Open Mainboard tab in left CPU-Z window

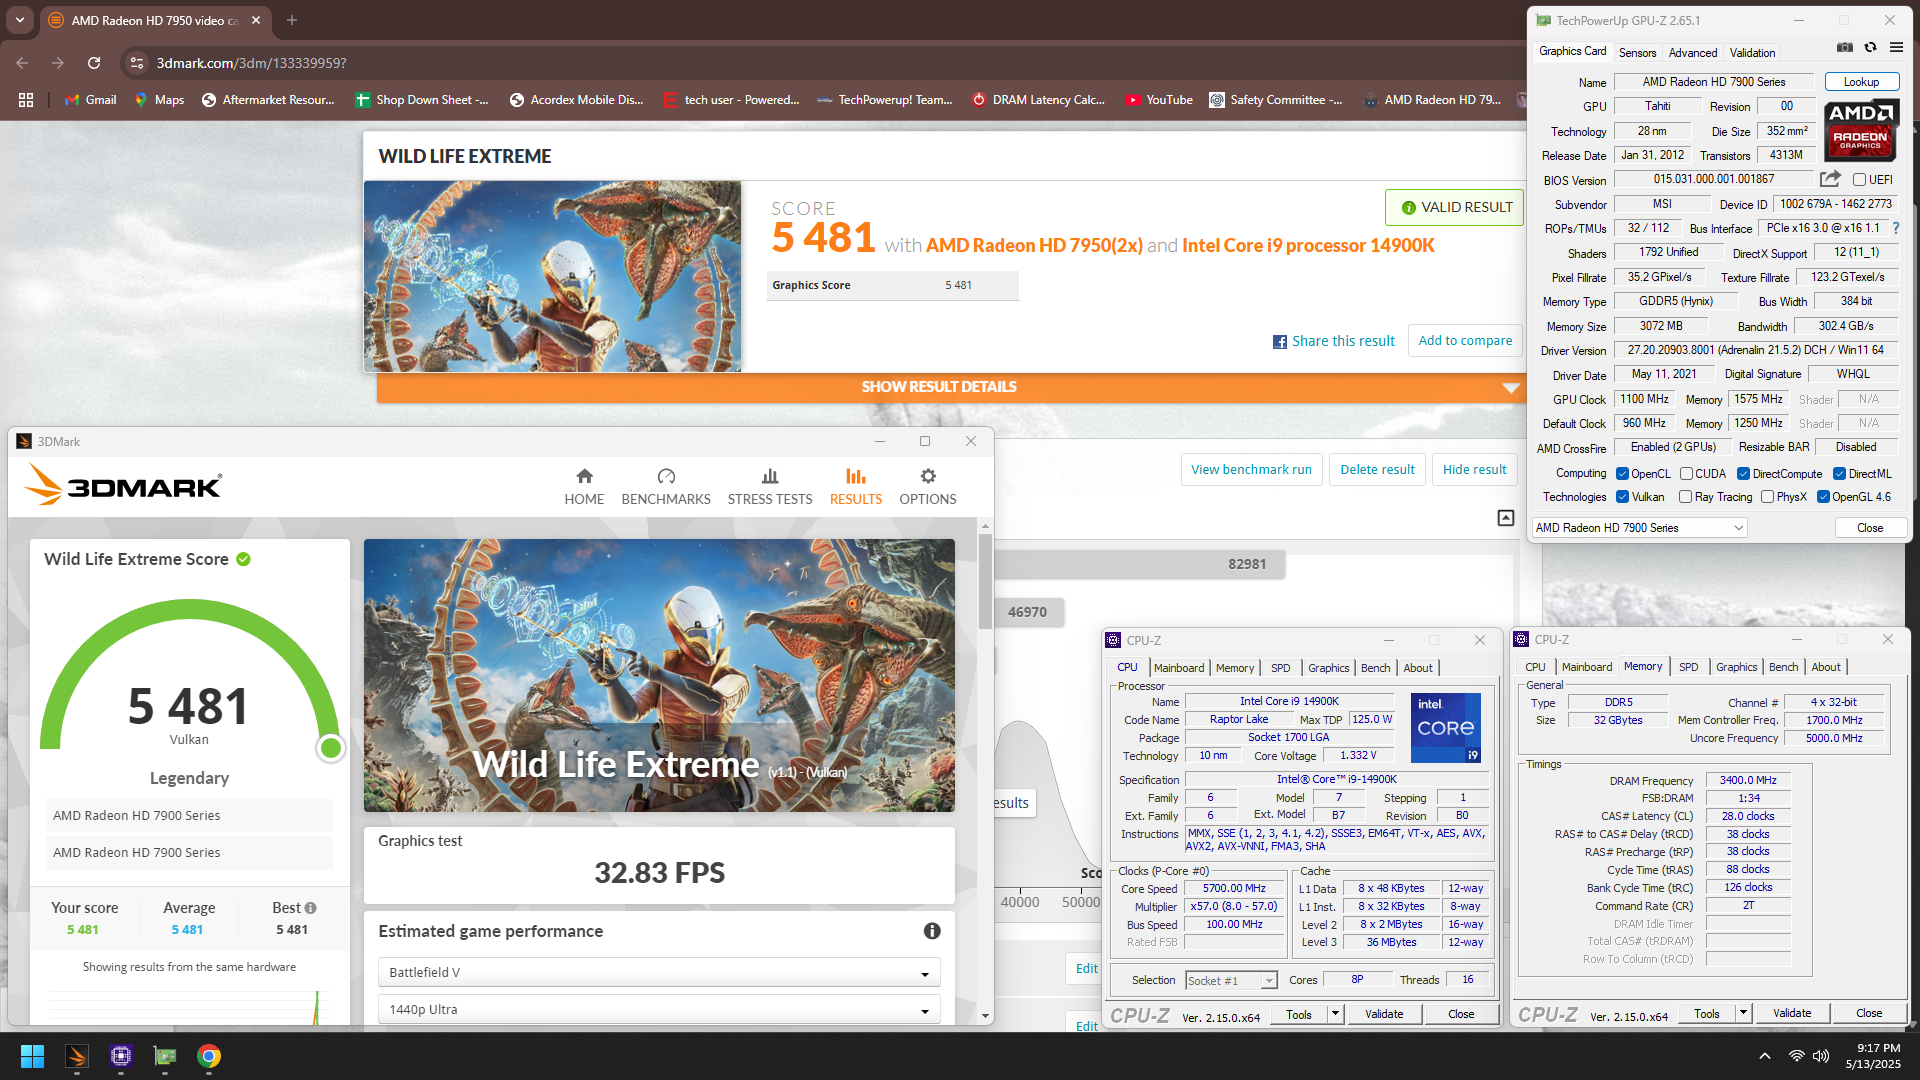click(x=1179, y=668)
